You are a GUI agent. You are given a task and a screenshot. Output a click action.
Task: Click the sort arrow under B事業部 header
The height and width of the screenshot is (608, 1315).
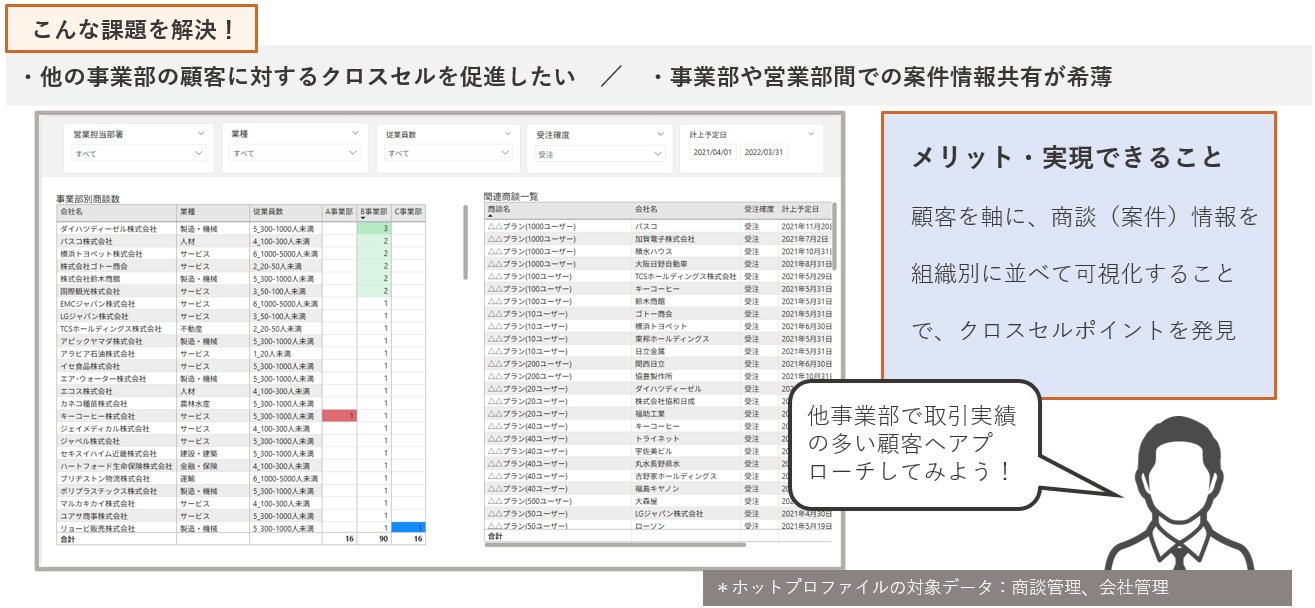(364, 220)
